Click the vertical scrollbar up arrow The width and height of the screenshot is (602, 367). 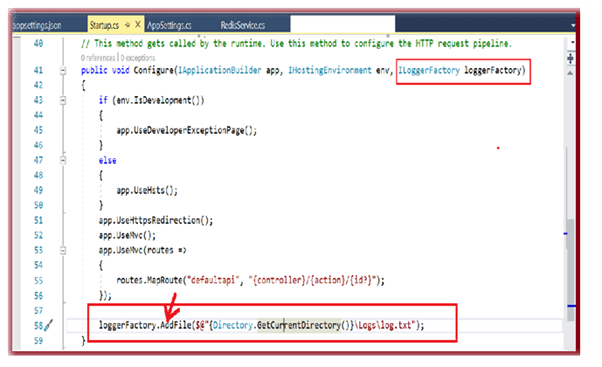(571, 73)
